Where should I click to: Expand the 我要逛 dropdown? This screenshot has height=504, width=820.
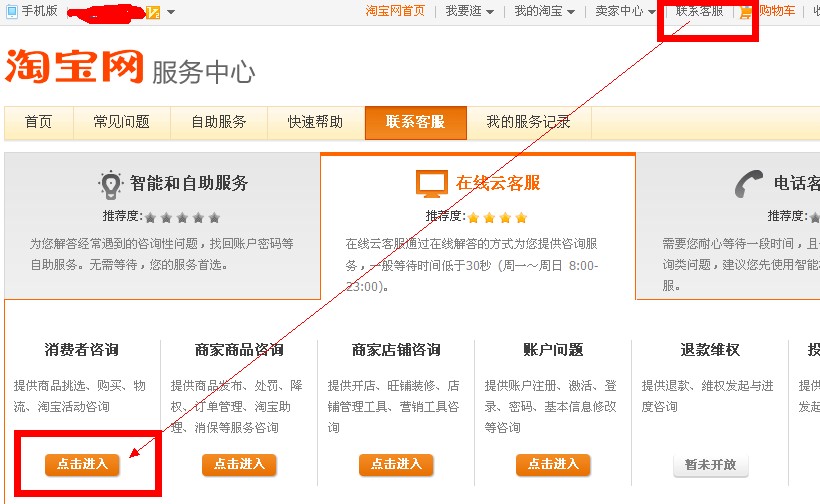(470, 11)
